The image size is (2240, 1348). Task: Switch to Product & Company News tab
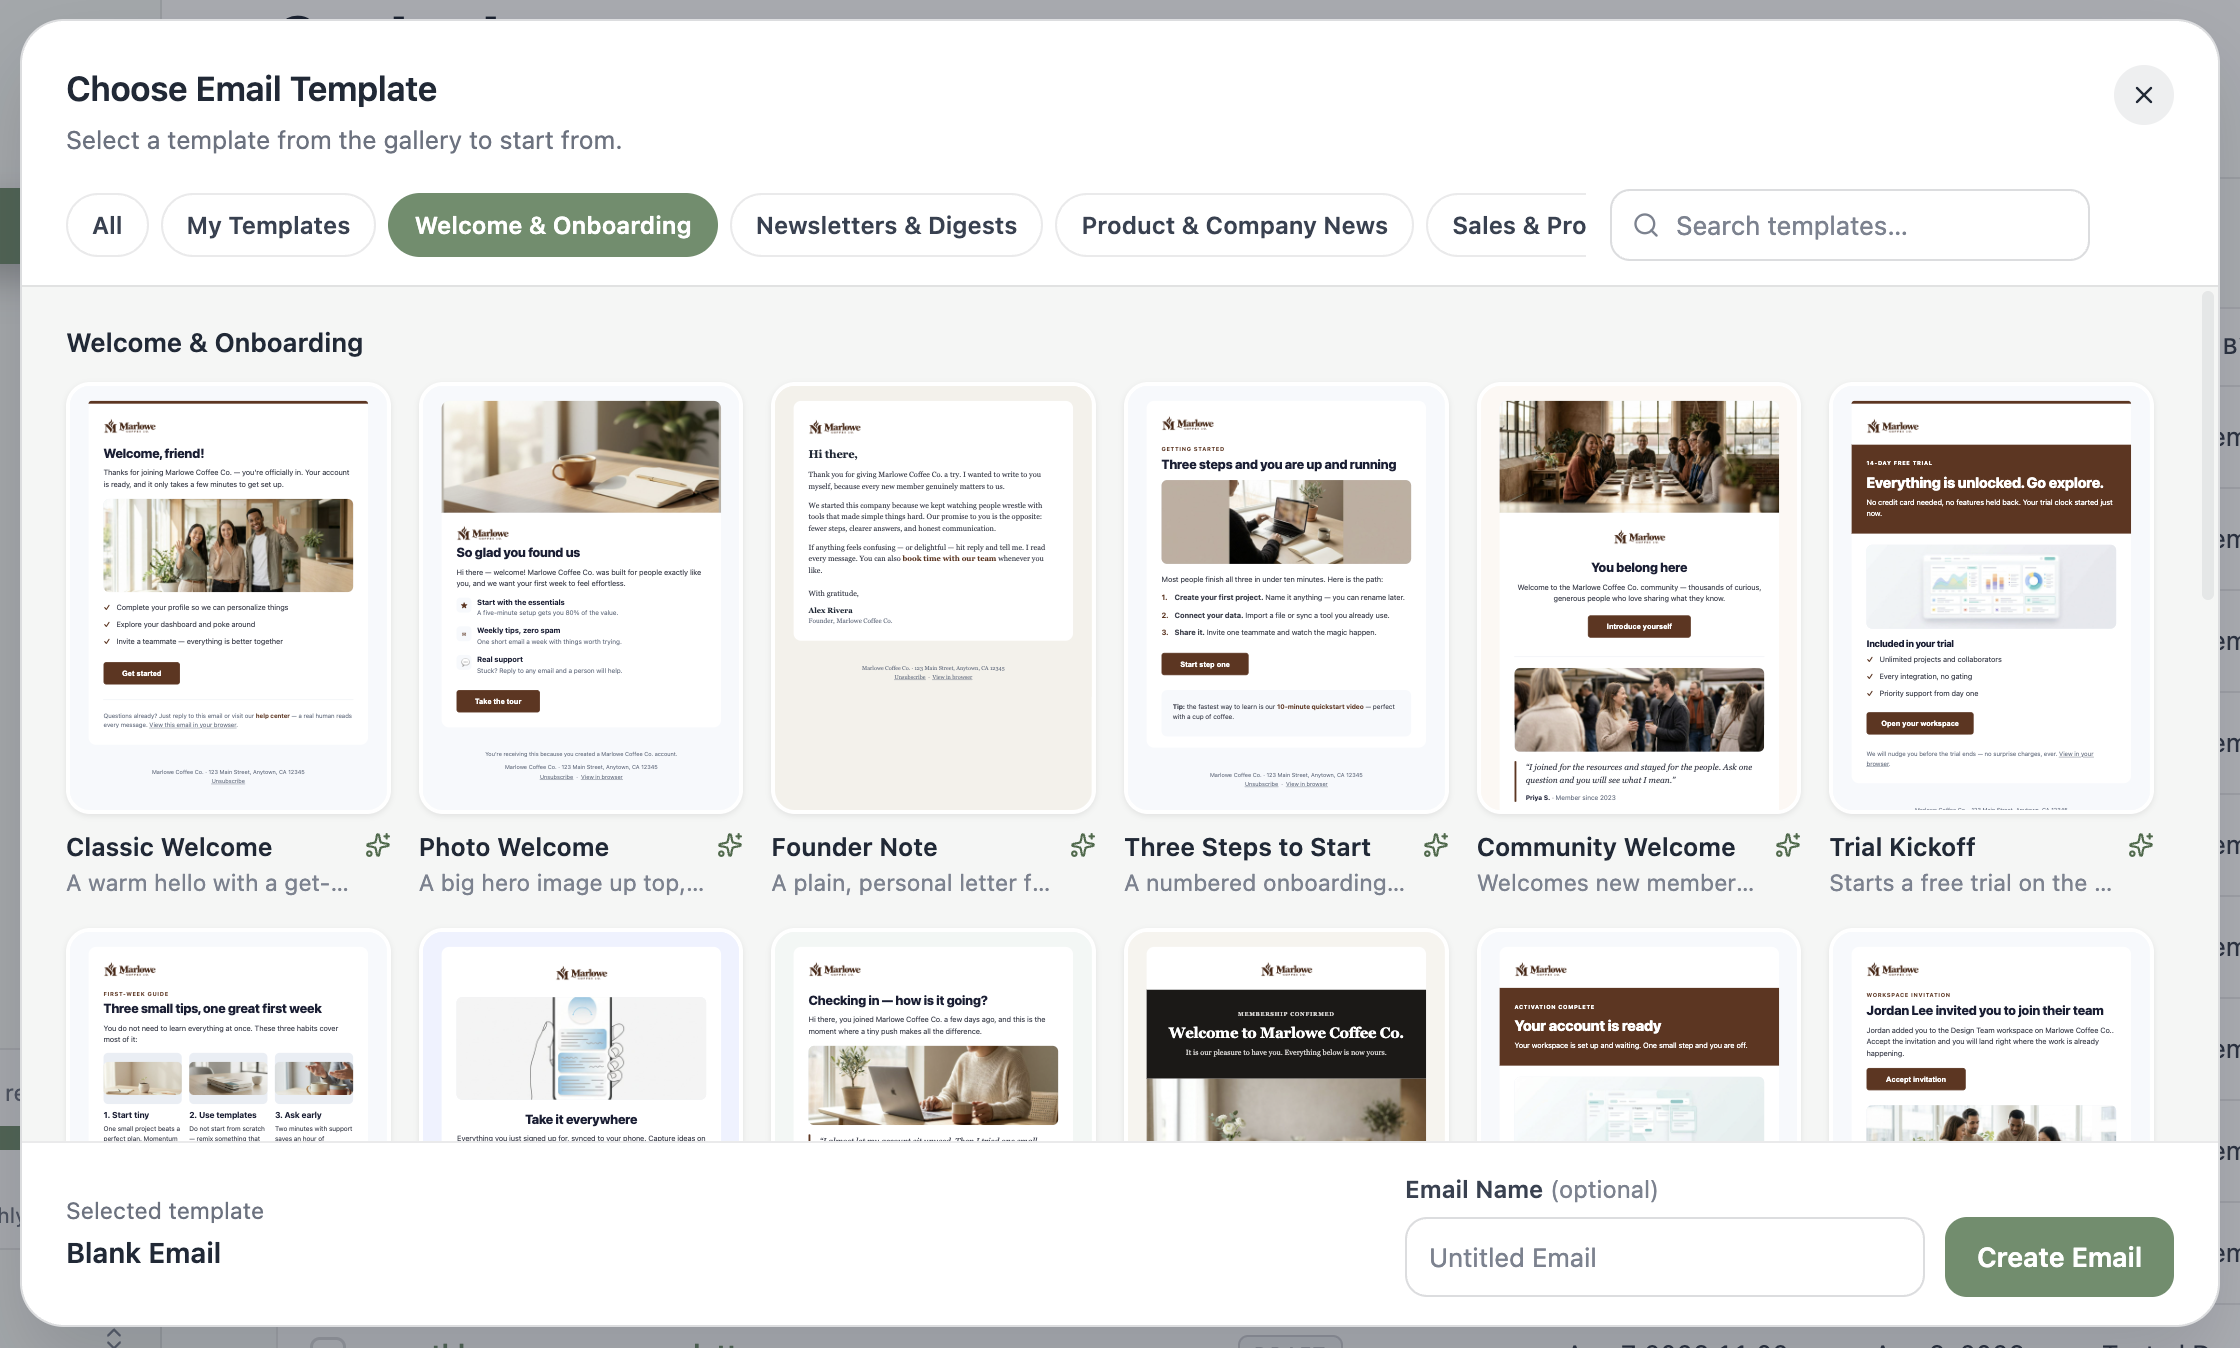(1234, 225)
